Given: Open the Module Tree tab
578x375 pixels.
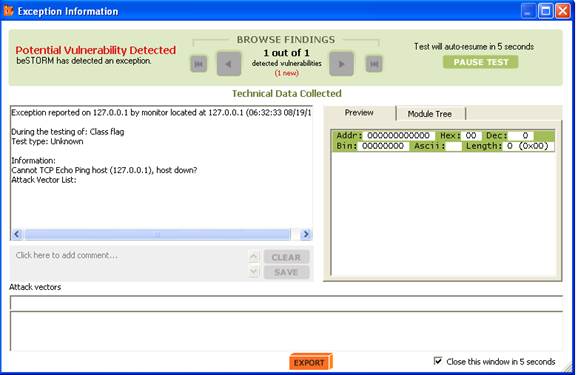Looking at the screenshot, I should coord(430,114).
